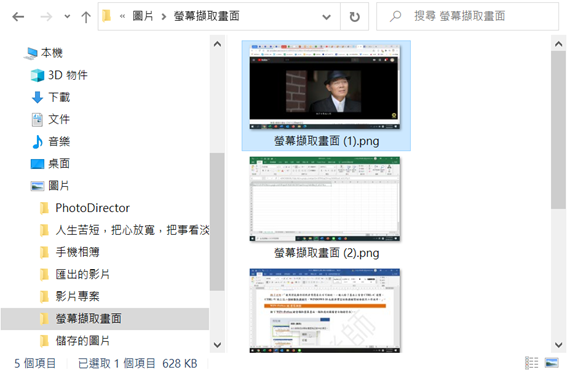The height and width of the screenshot is (375, 567).
Task: Click the search magnifier icon
Action: point(395,16)
